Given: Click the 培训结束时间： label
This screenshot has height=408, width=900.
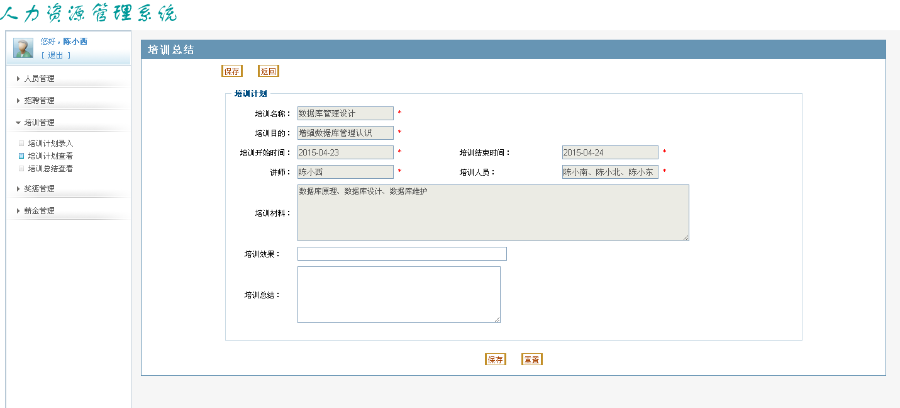Looking at the screenshot, I should pyautogui.click(x=485, y=153).
